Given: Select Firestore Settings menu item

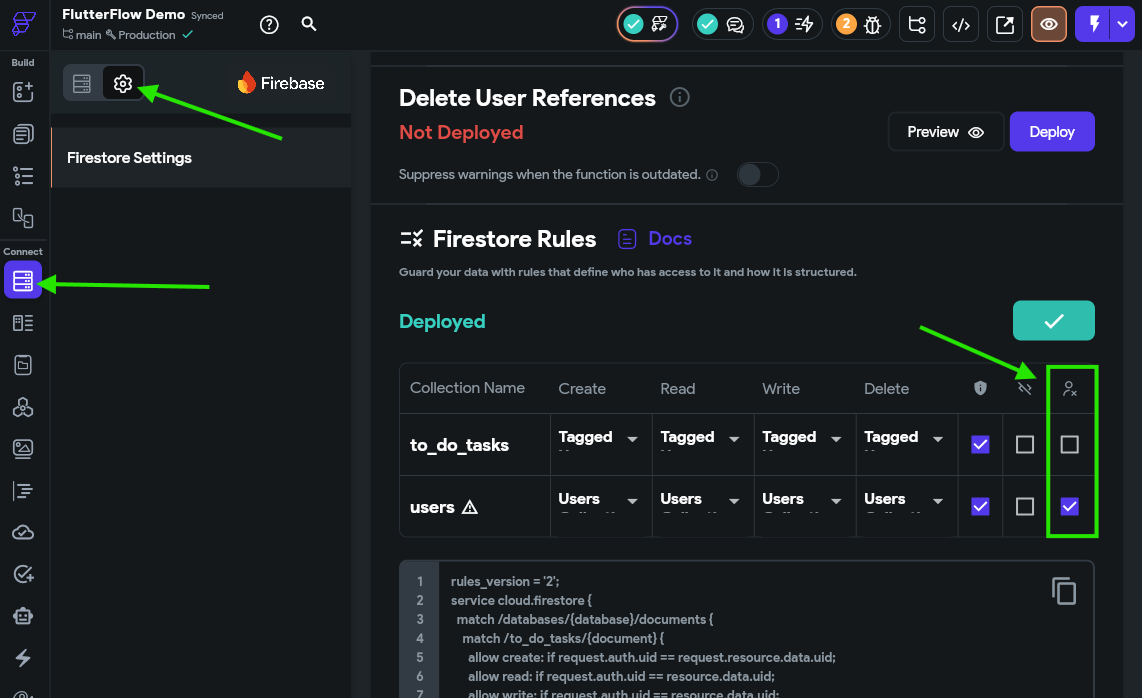Looking at the screenshot, I should (x=201, y=158).
